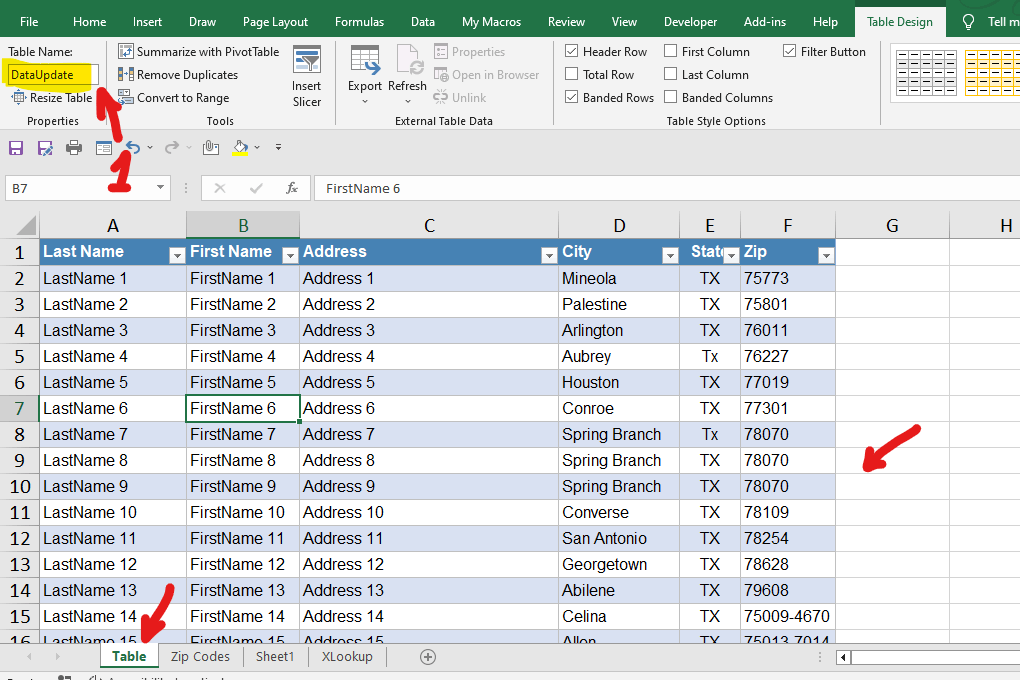1020x680 pixels.
Task: Open the Address filter dropdown
Action: 549,256
